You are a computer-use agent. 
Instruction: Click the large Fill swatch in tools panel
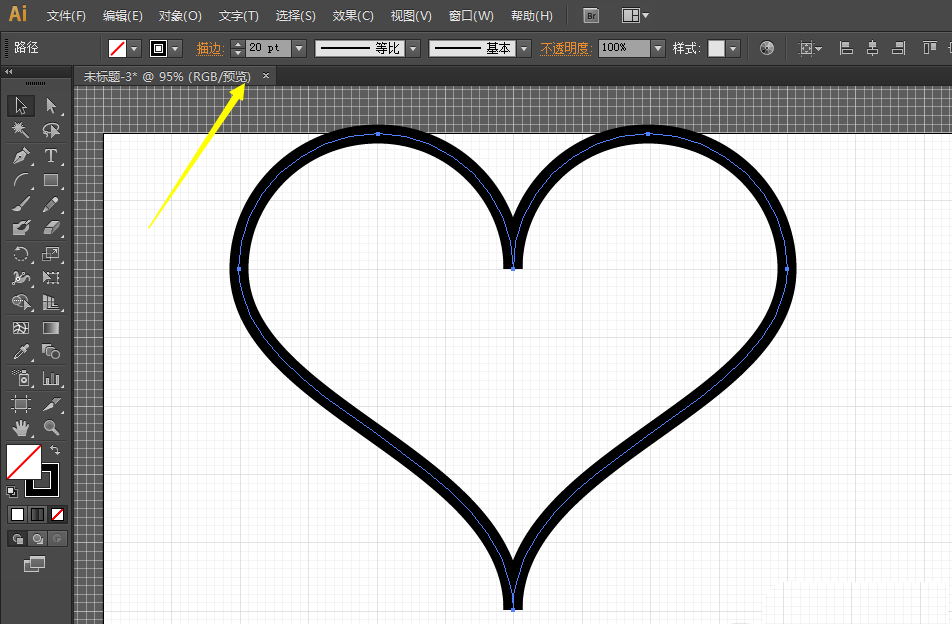(24, 462)
